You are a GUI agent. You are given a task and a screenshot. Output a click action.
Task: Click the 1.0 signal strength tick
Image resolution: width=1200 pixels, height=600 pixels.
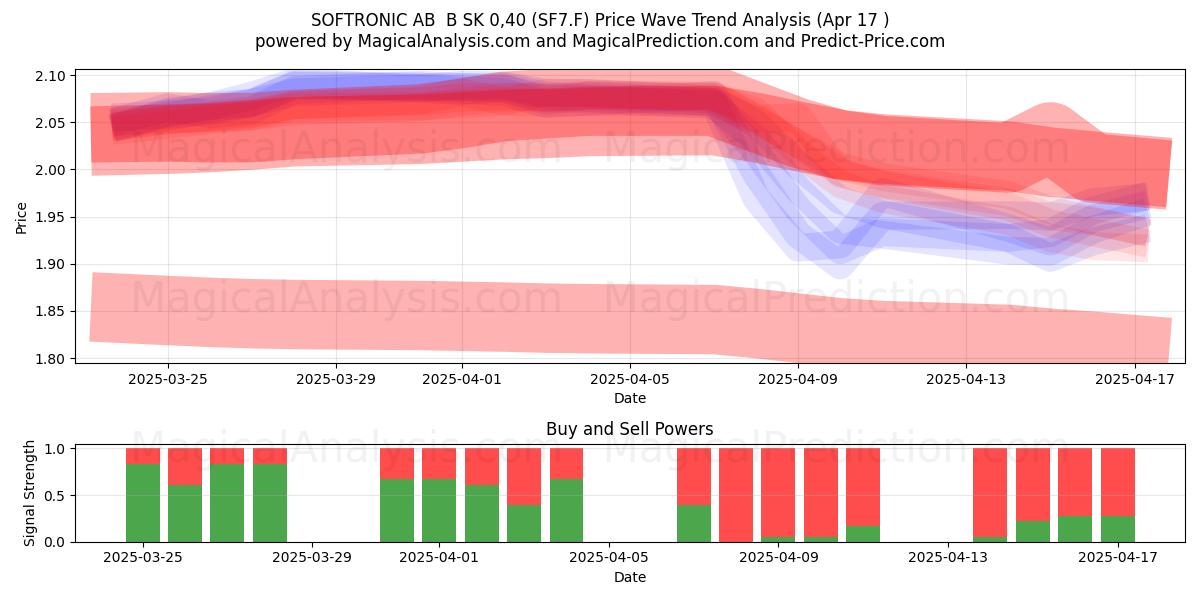[x=57, y=448]
